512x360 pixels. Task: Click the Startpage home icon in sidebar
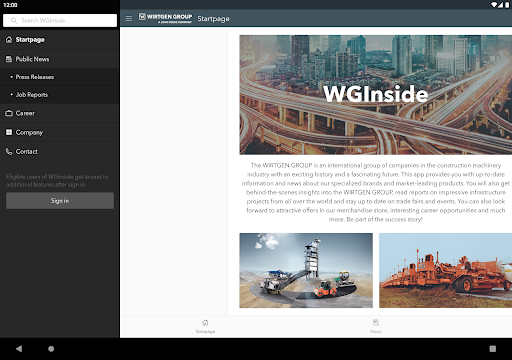(9, 40)
